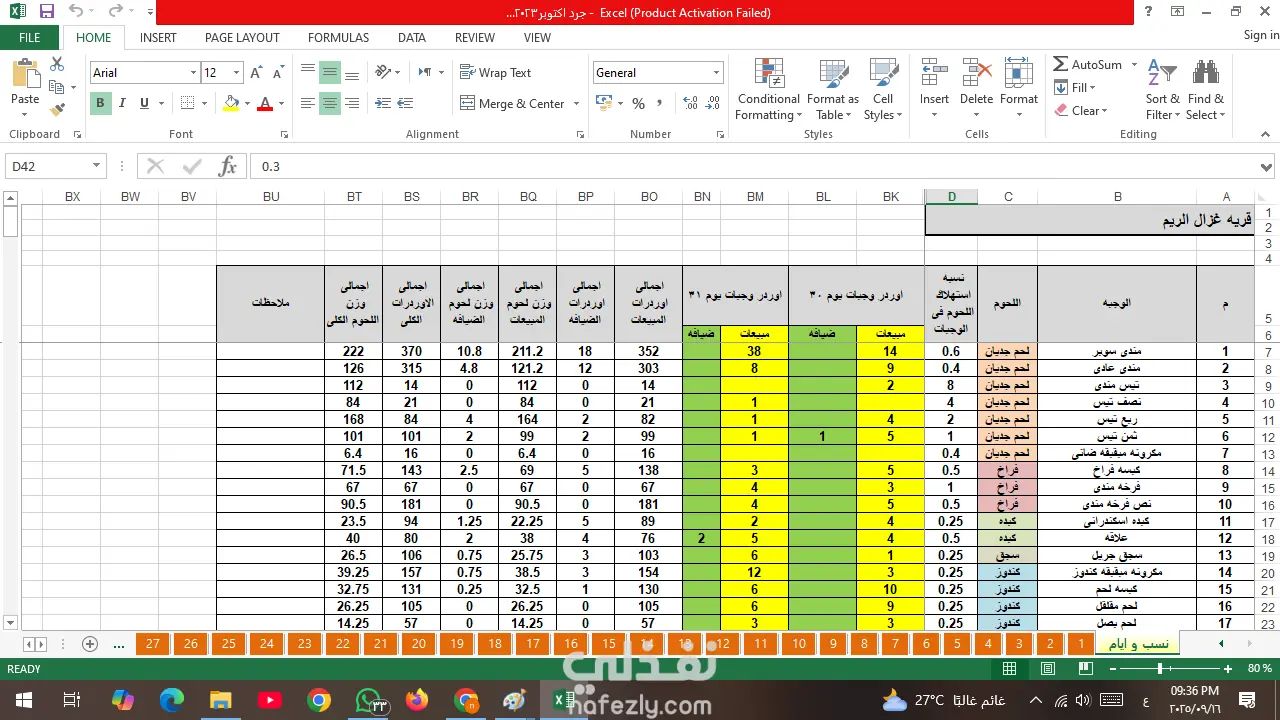Screen dimensions: 1280x720
Task: Toggle Bold formatting
Action: click(x=100, y=103)
